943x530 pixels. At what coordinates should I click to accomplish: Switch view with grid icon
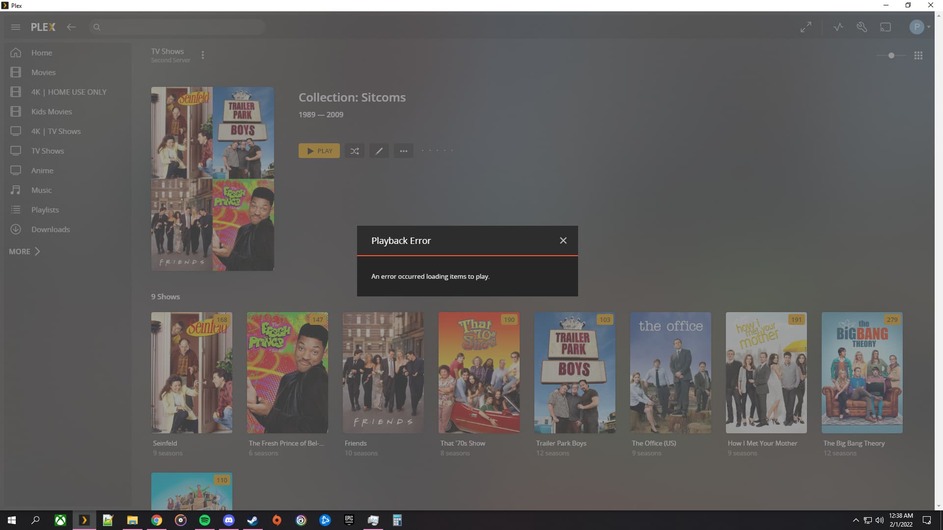[x=918, y=55]
